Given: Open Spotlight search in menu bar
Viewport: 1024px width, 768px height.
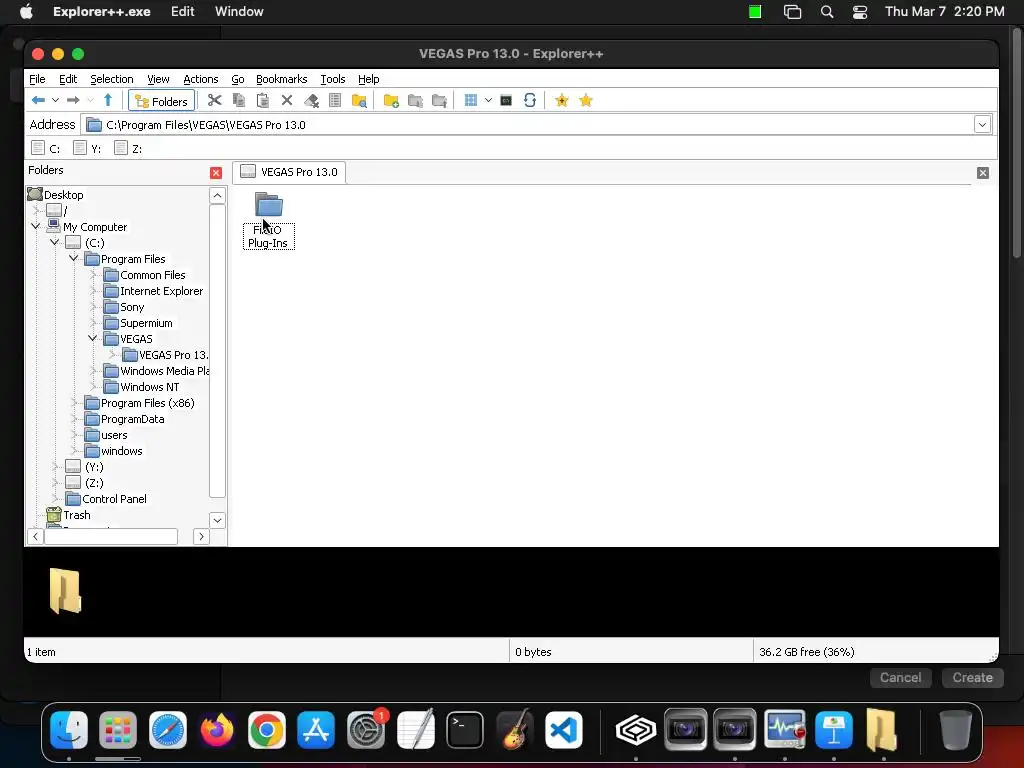Looking at the screenshot, I should (827, 12).
